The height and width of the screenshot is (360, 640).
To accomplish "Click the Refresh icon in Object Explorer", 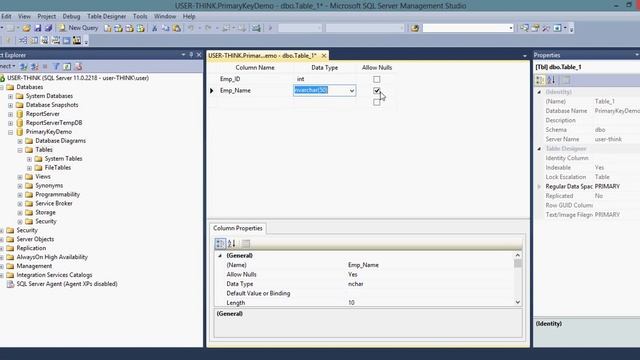I will pos(67,67).
